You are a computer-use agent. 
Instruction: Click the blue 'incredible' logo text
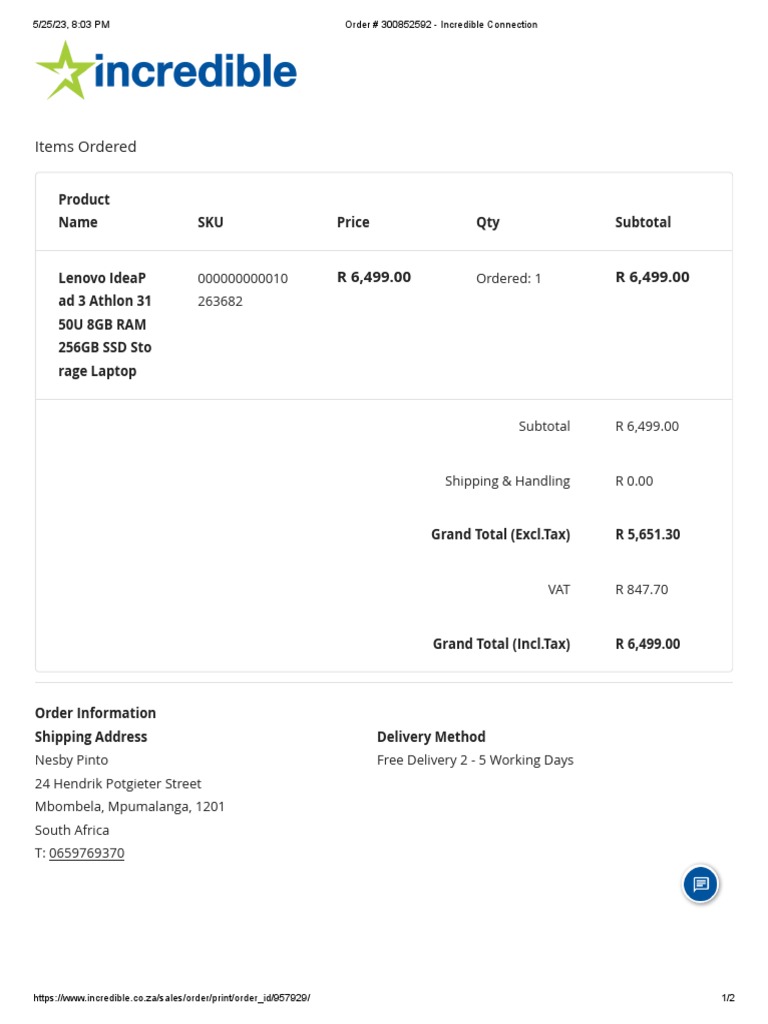coord(195,72)
